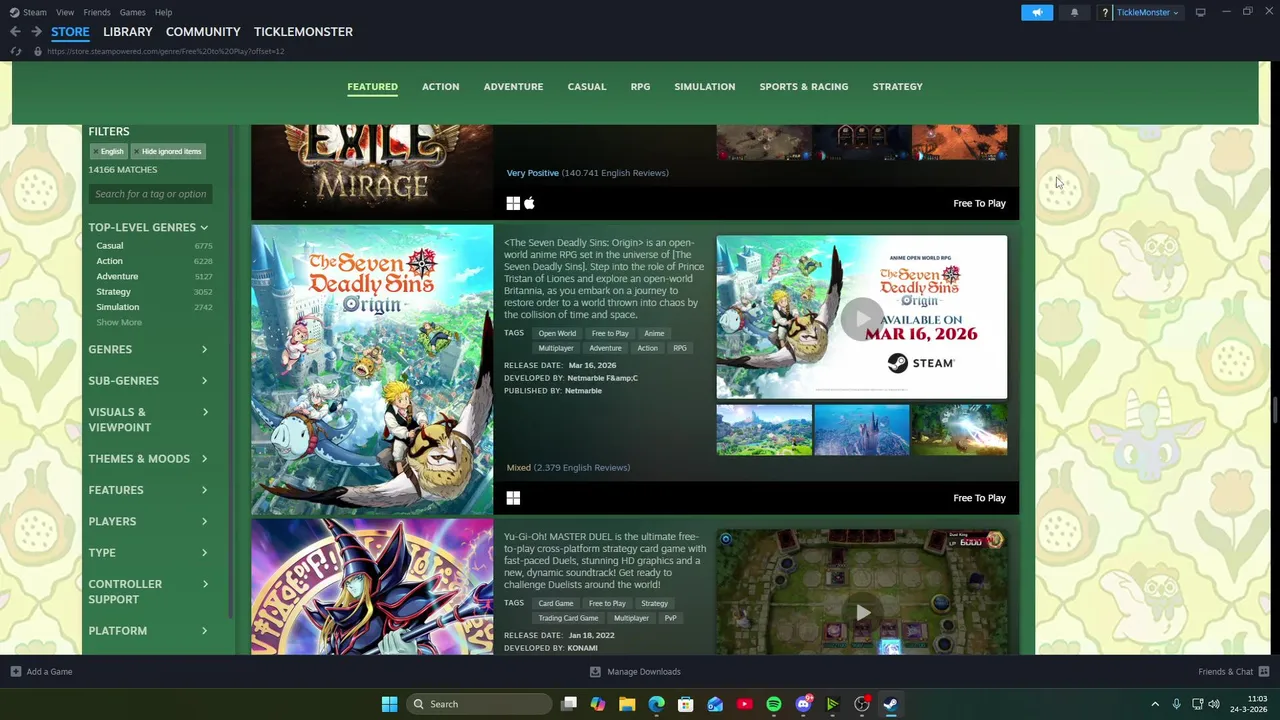This screenshot has width=1280, height=720.
Task: Expand the Features filter section
Action: [x=148, y=490]
